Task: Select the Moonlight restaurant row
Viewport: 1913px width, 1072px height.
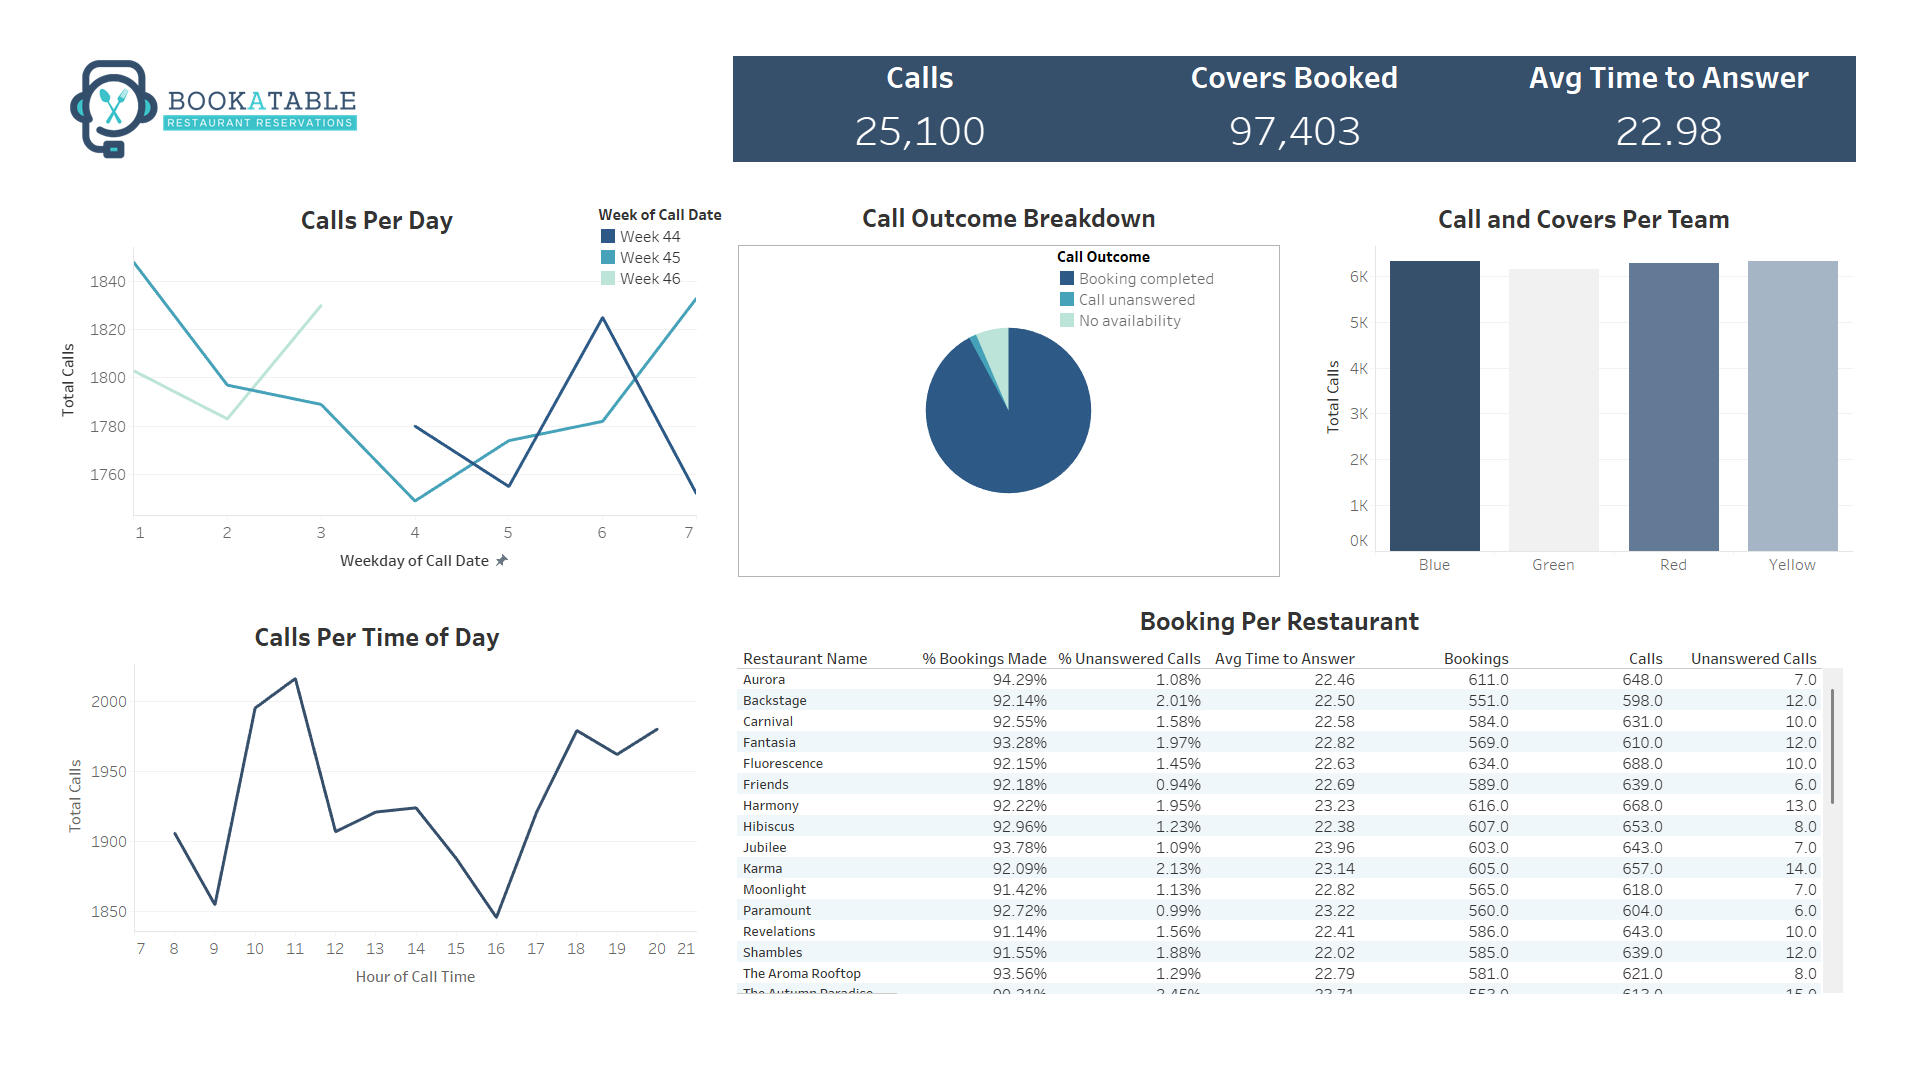Action: [x=775, y=889]
